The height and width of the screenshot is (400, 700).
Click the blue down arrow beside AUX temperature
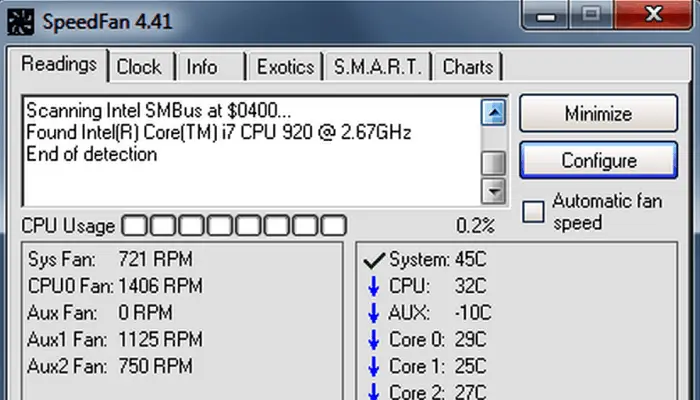click(x=374, y=313)
